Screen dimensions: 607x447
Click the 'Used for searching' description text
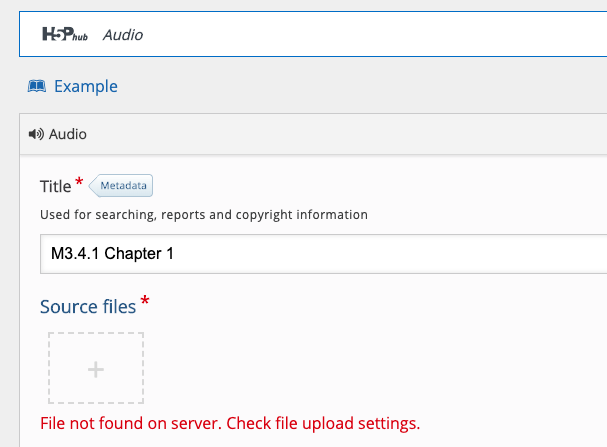(204, 215)
